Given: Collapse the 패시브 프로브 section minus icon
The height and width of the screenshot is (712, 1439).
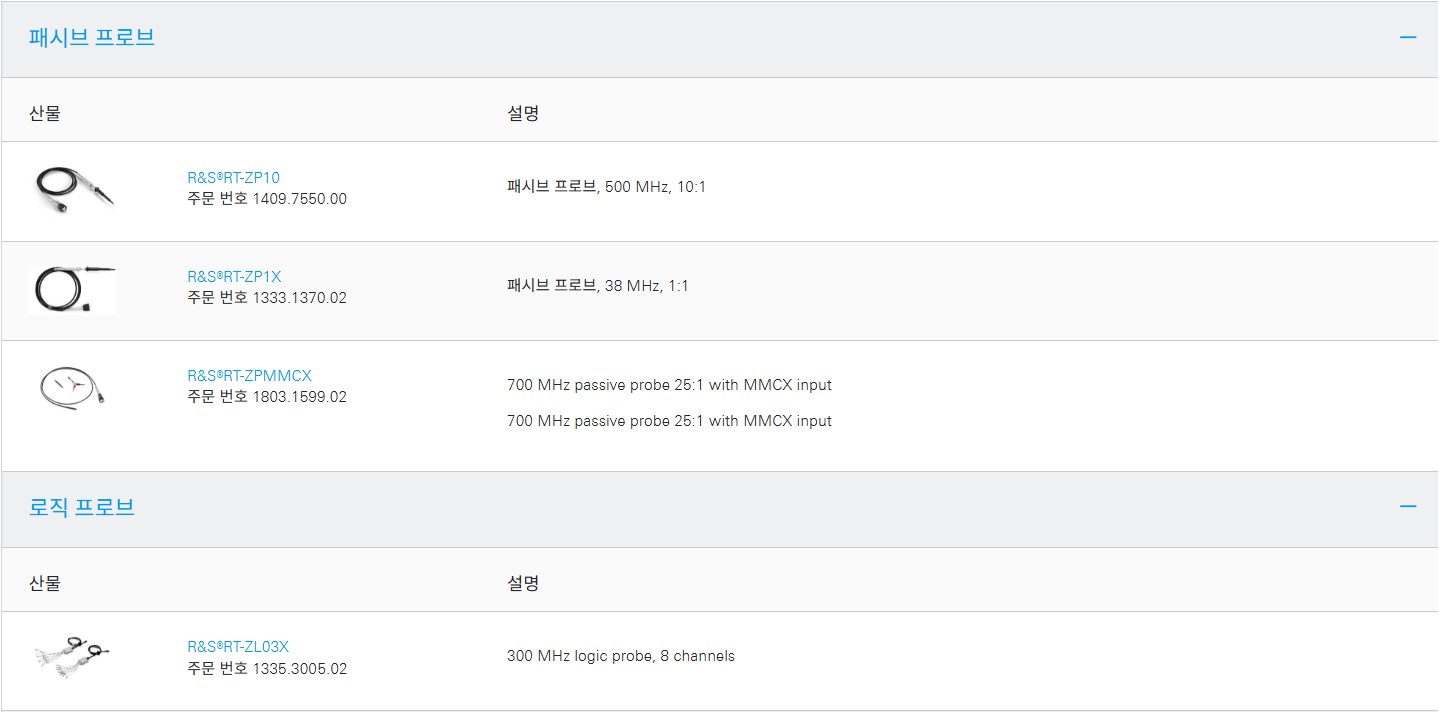Looking at the screenshot, I should pyautogui.click(x=1408, y=38).
